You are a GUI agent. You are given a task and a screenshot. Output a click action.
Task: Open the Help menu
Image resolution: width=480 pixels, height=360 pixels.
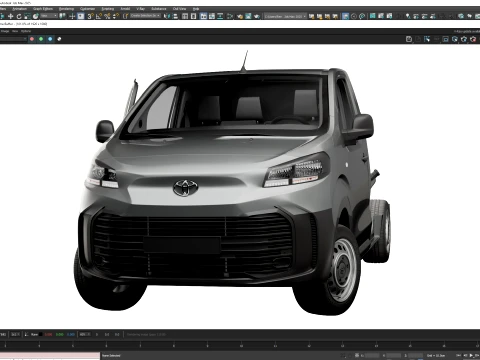point(196,9)
